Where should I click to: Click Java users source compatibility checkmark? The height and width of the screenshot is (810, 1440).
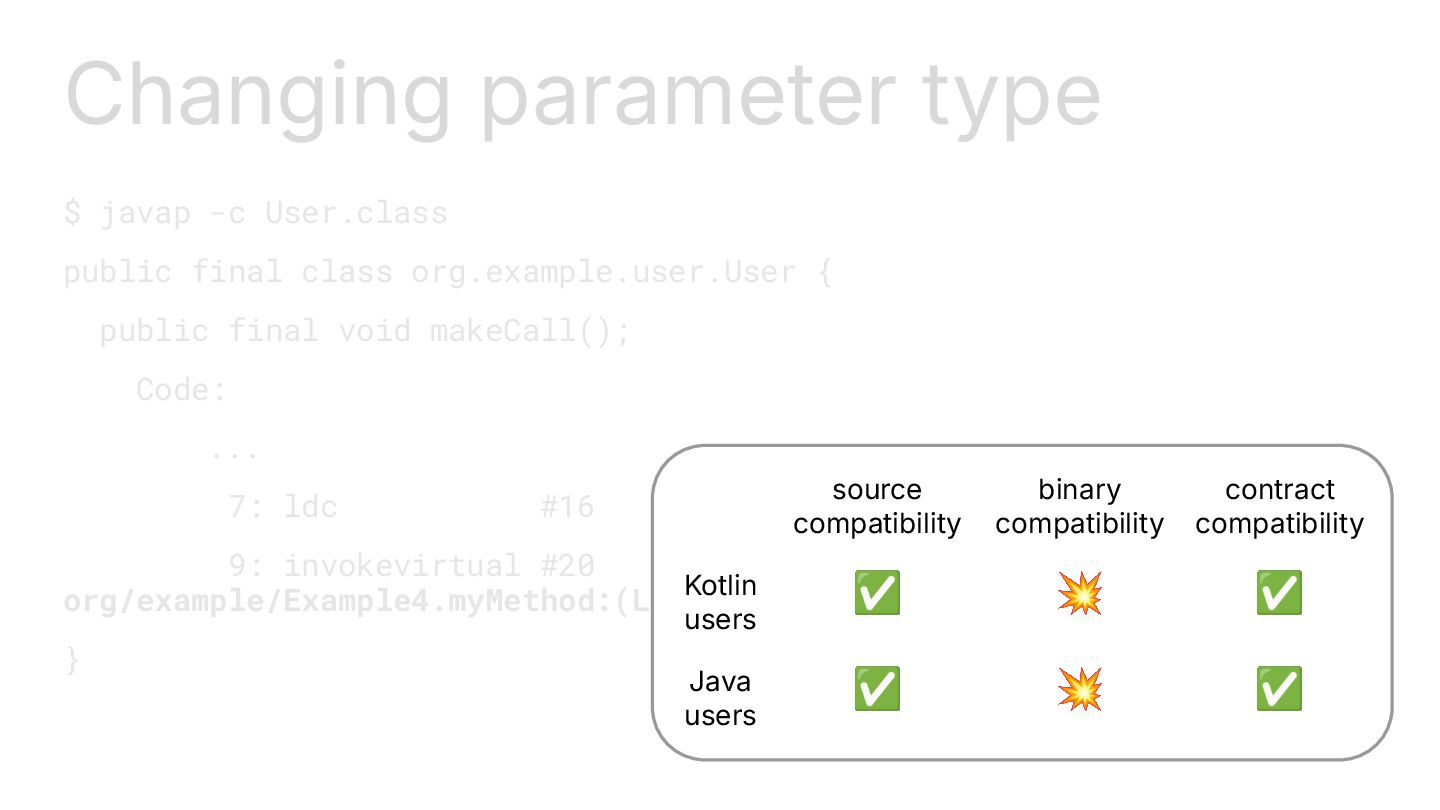(x=877, y=689)
